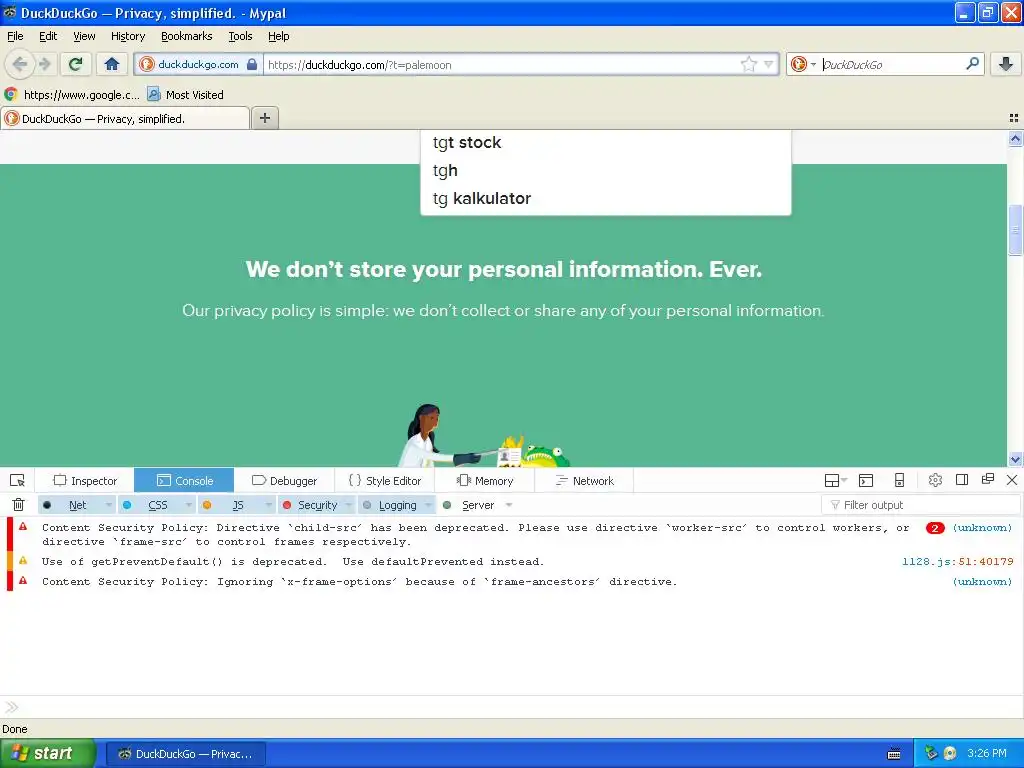Click the Windows start button

[47, 753]
